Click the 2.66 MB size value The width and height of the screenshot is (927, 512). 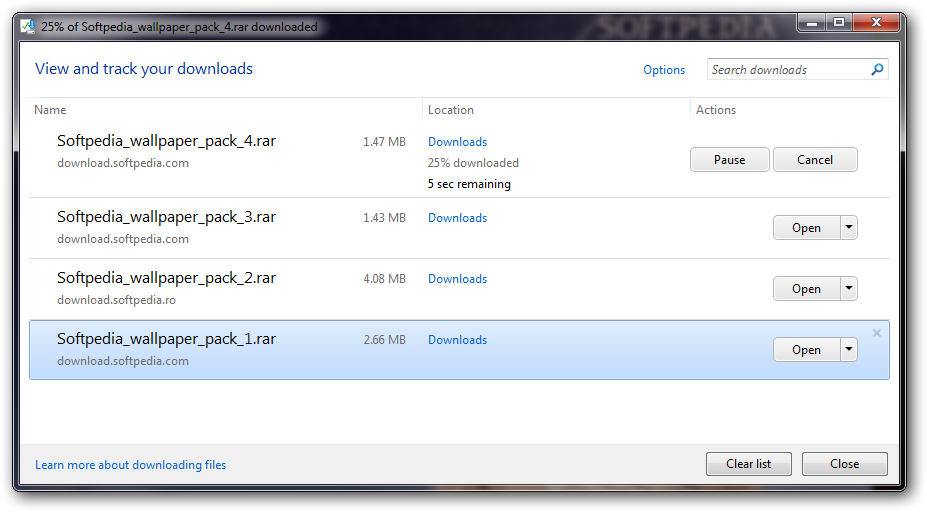pos(384,339)
